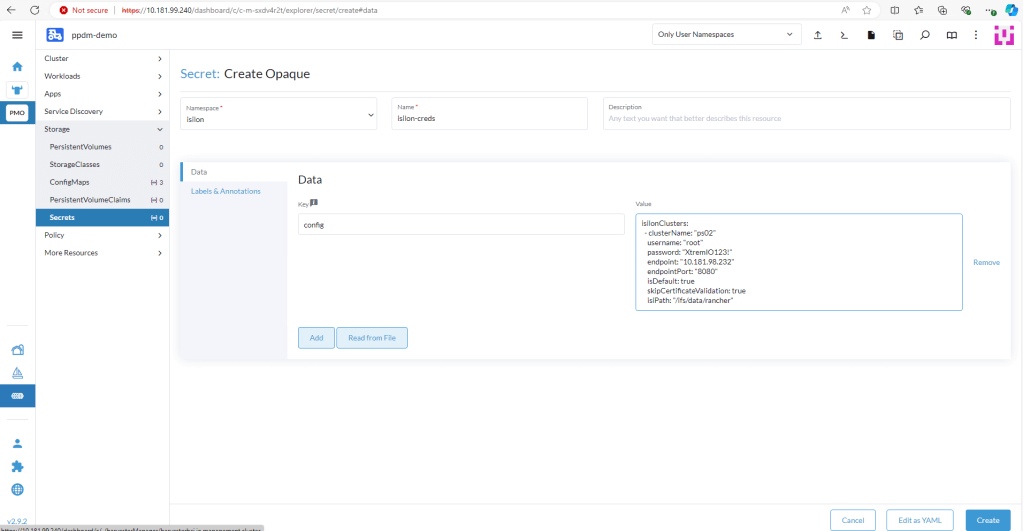This screenshot has width=1023, height=531.
Task: Click the Download KubeConfig file icon
Action: (871, 35)
